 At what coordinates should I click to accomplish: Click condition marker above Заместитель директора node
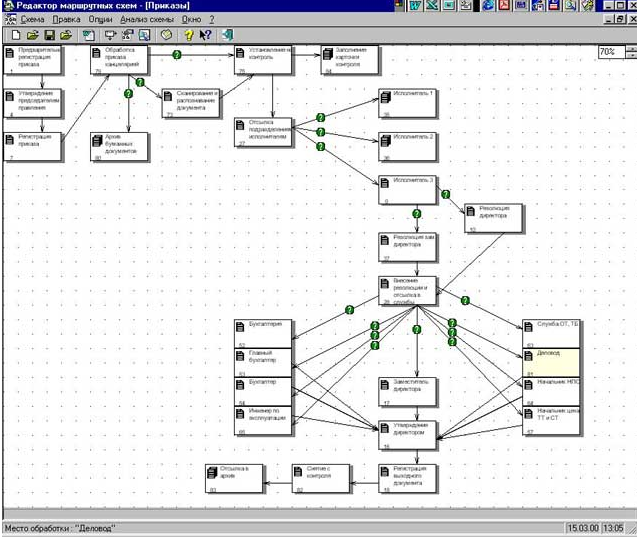click(416, 330)
